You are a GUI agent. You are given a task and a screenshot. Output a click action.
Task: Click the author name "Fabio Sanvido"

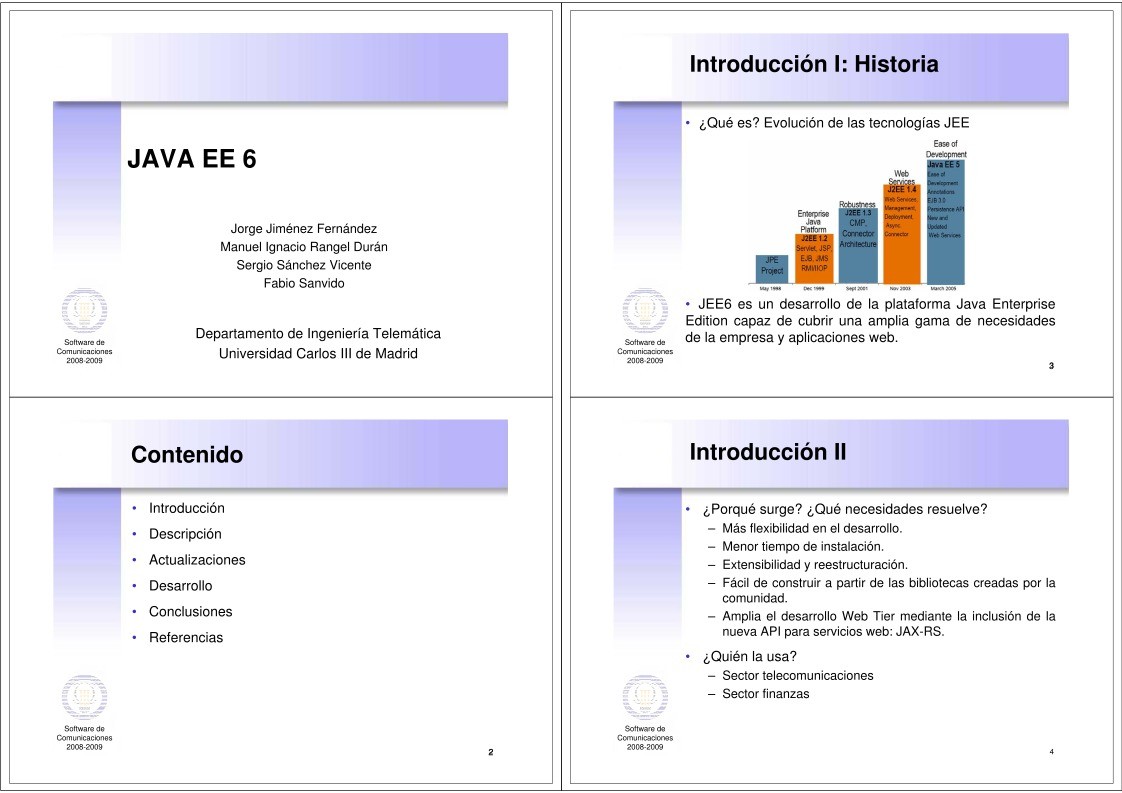tap(303, 283)
